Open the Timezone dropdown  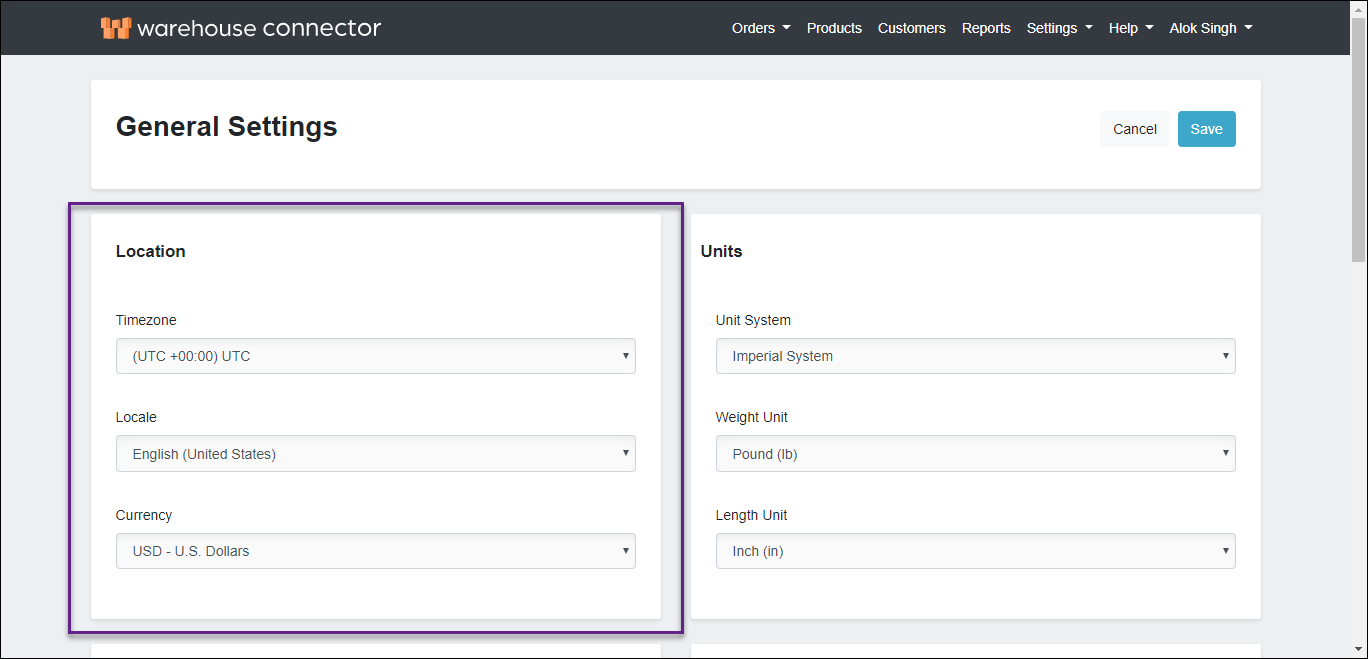coord(375,356)
